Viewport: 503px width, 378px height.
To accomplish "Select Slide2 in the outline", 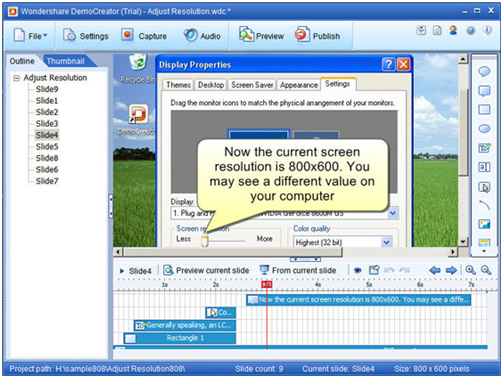I will pyautogui.click(x=47, y=112).
